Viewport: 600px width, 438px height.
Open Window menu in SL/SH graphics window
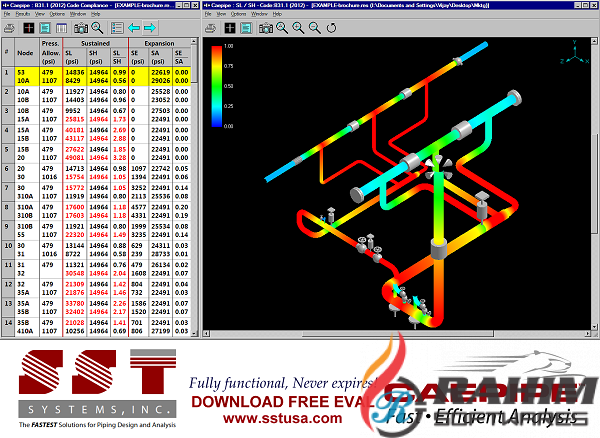259,14
